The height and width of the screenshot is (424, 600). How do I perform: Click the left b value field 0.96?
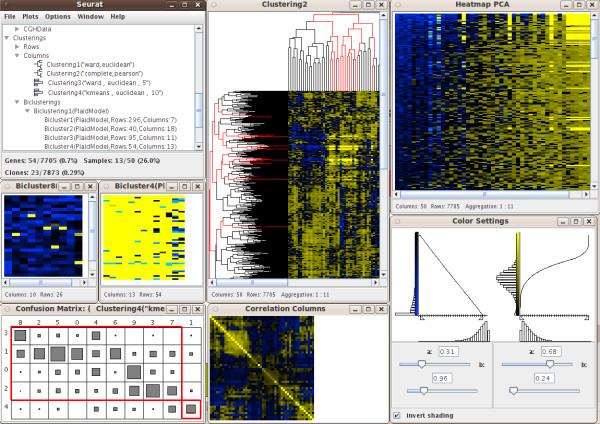442,378
